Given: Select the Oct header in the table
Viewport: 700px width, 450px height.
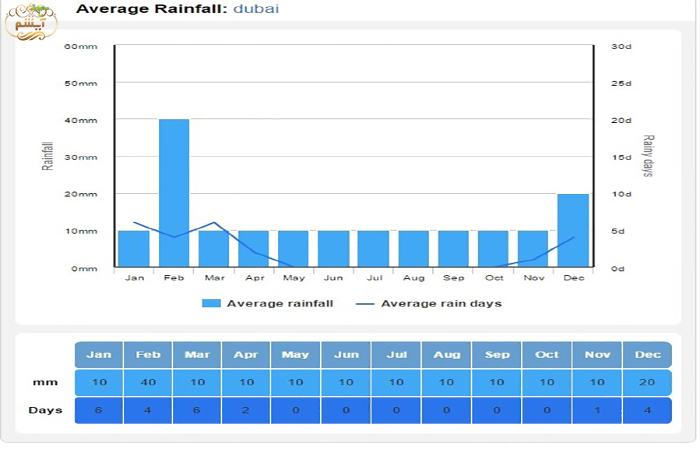Looking at the screenshot, I should (547, 355).
